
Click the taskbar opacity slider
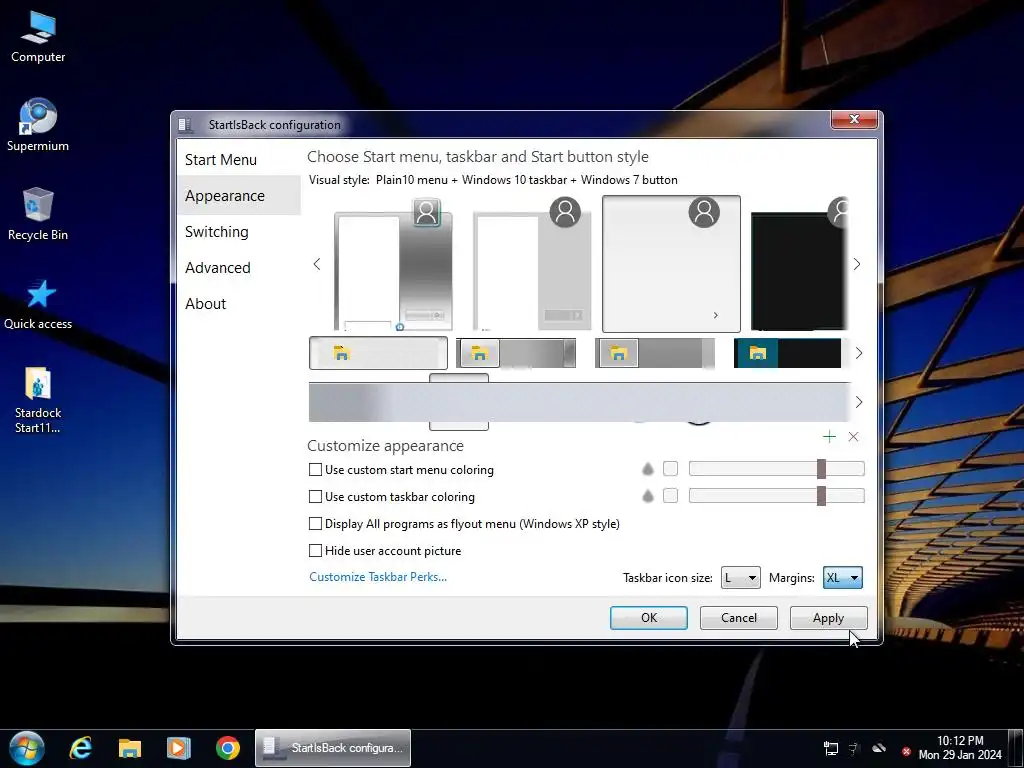point(776,496)
